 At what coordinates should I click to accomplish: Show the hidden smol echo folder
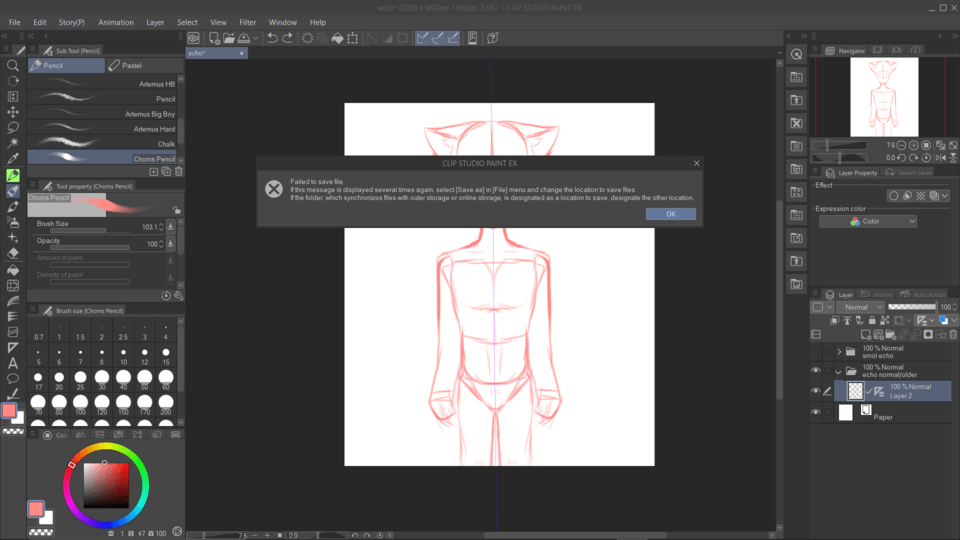816,351
